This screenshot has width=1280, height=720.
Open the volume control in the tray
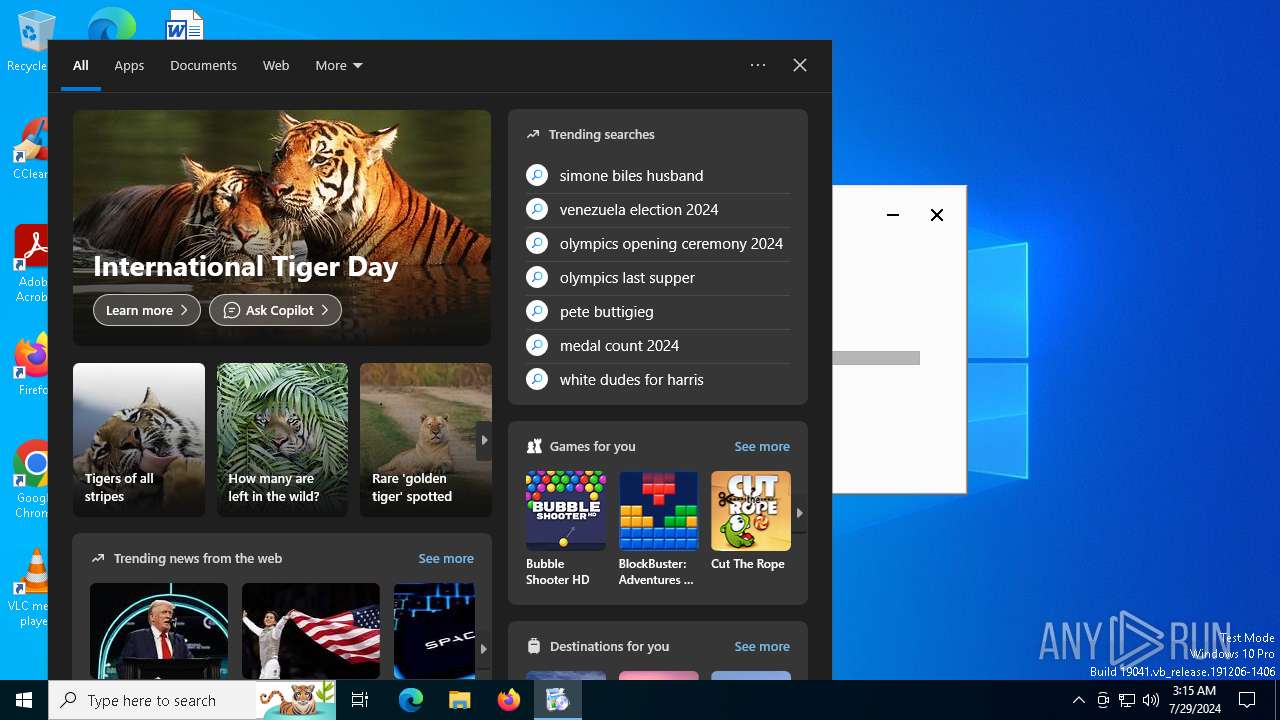(x=1151, y=700)
